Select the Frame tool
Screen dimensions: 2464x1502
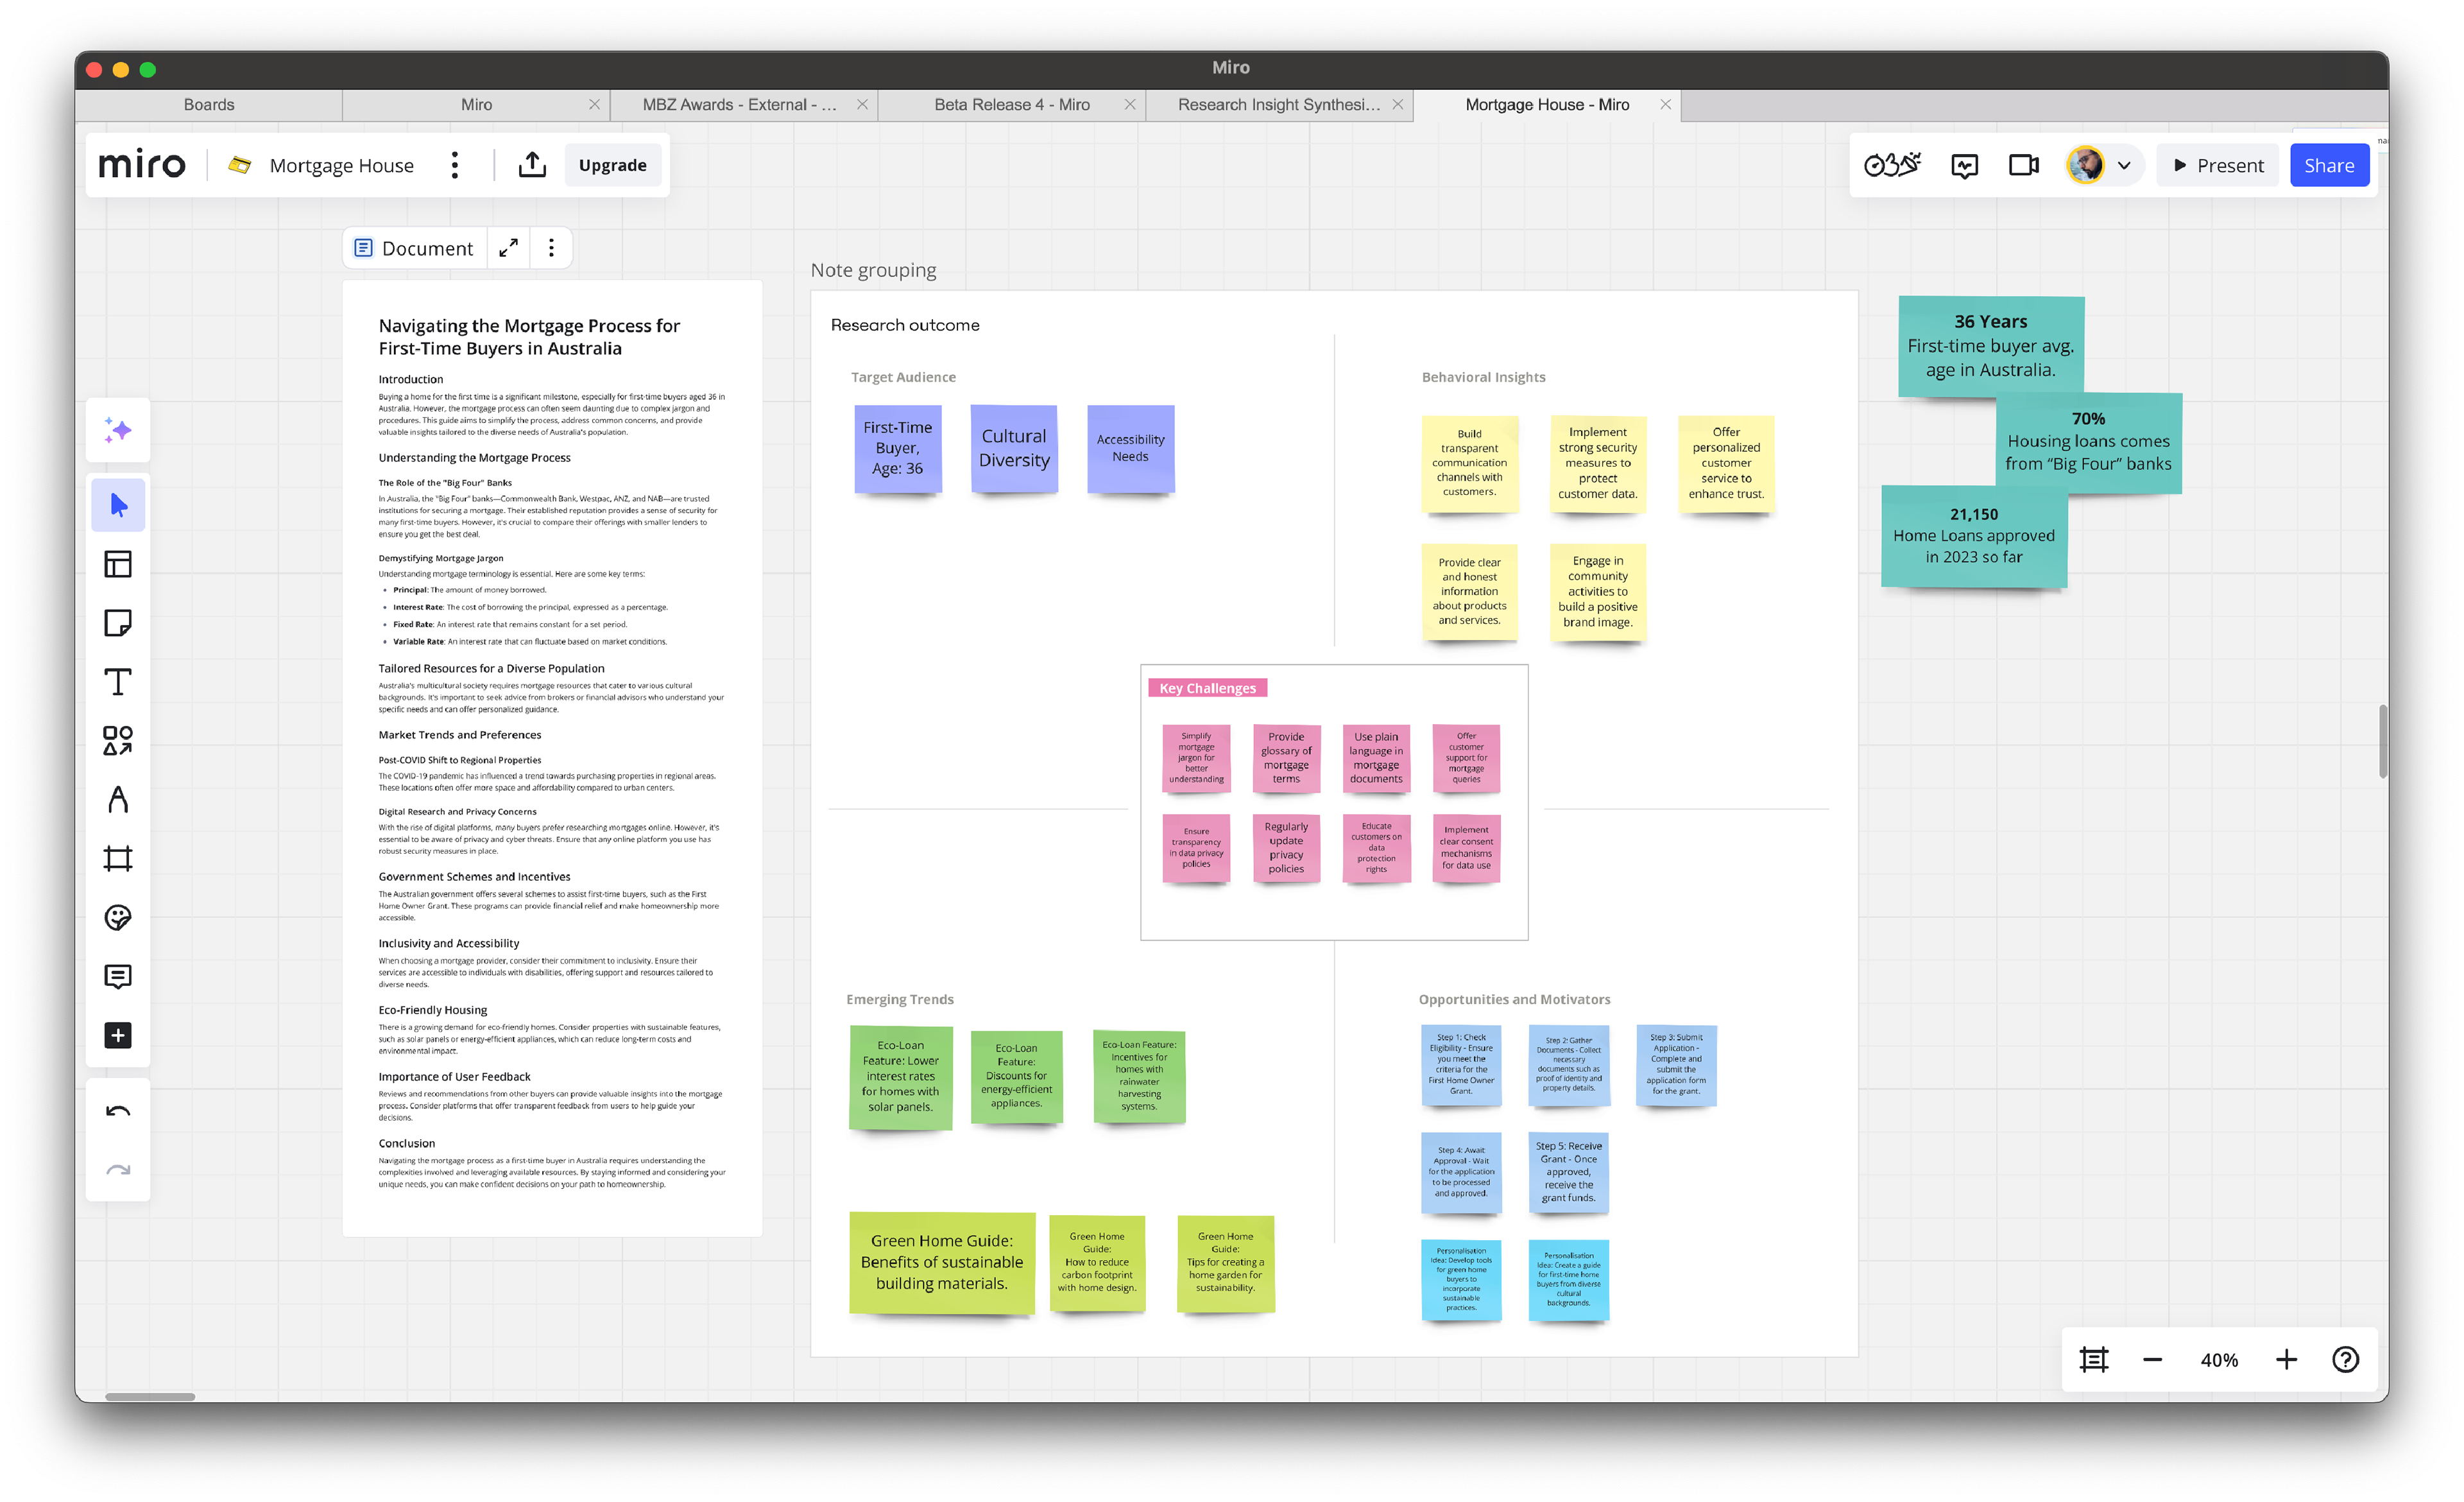(118, 858)
